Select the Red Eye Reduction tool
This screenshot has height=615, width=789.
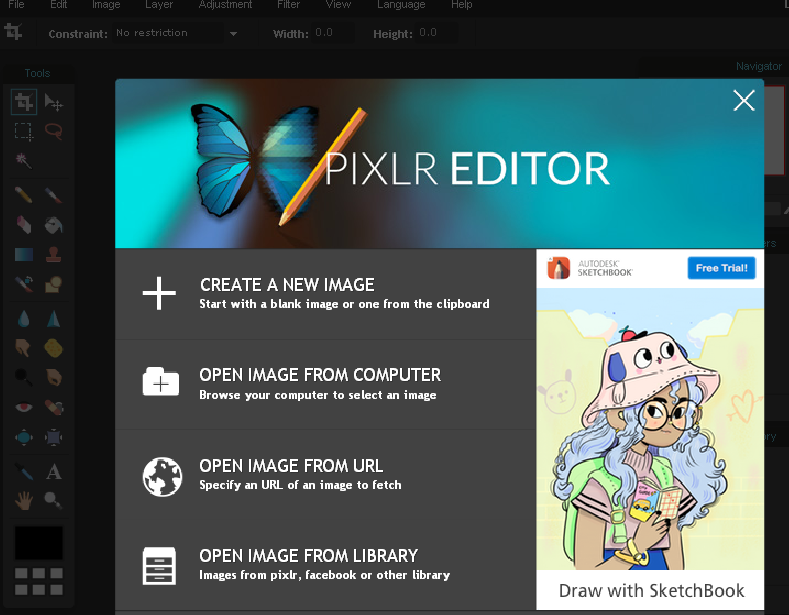coord(24,407)
